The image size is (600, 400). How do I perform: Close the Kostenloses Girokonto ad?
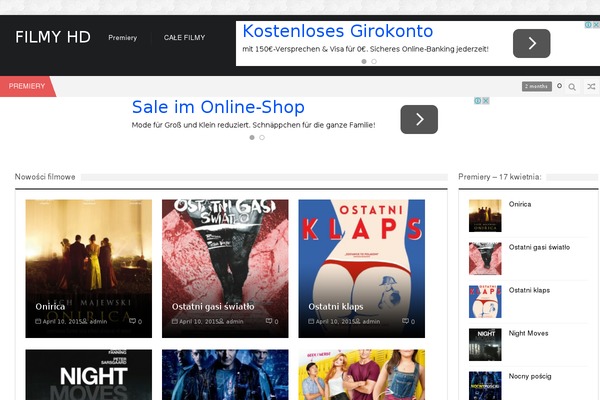(596, 25)
